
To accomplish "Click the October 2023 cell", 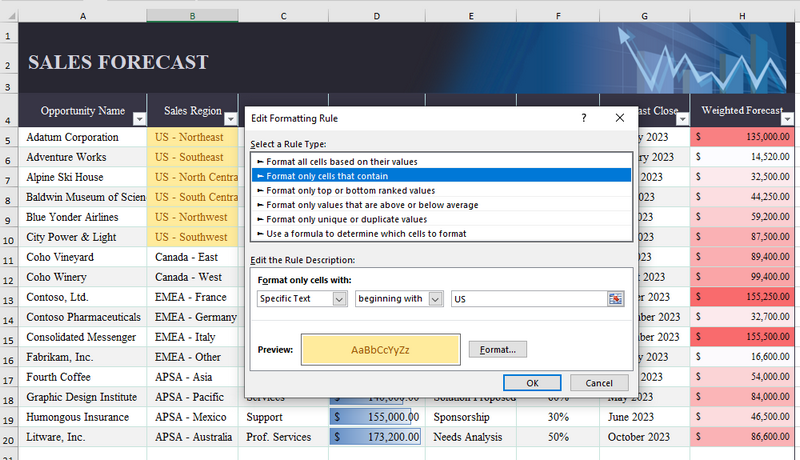I will pos(644,437).
